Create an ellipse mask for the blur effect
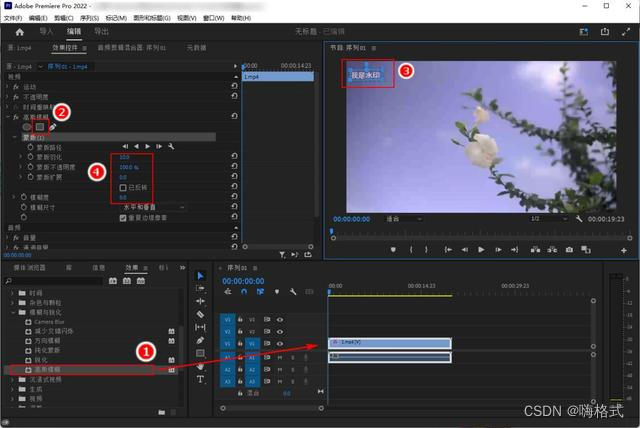This screenshot has height=428, width=640. point(27,127)
